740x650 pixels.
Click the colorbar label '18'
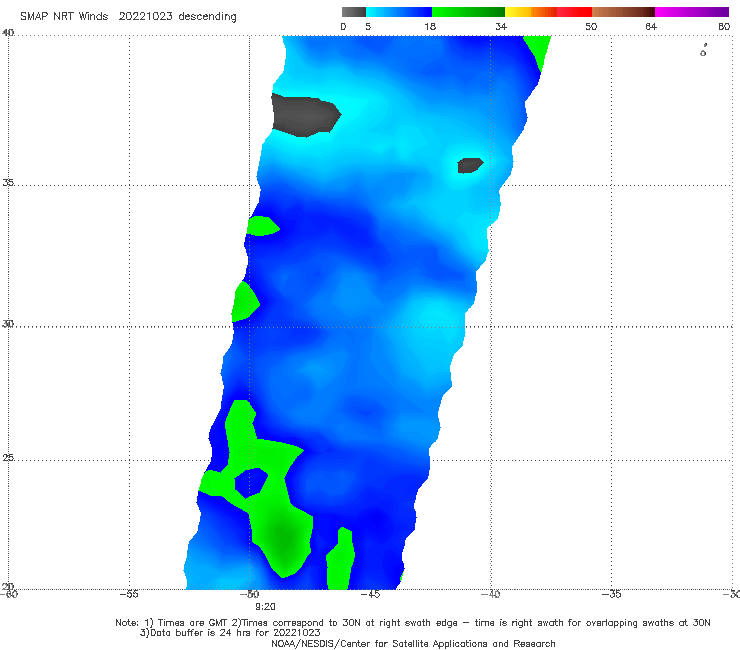[x=430, y=27]
